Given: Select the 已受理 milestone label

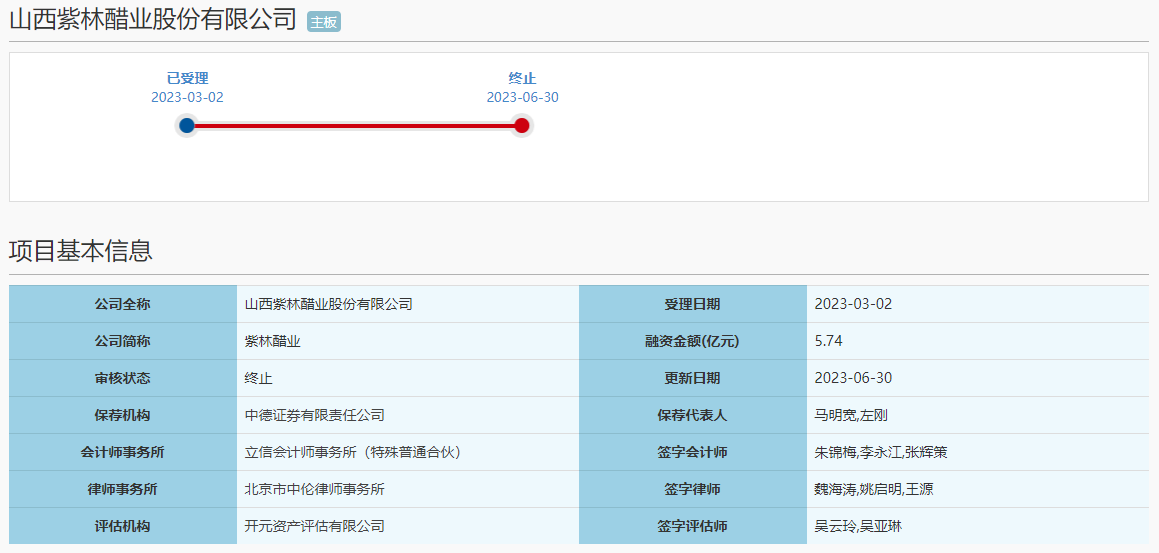Looking at the screenshot, I should tap(187, 78).
